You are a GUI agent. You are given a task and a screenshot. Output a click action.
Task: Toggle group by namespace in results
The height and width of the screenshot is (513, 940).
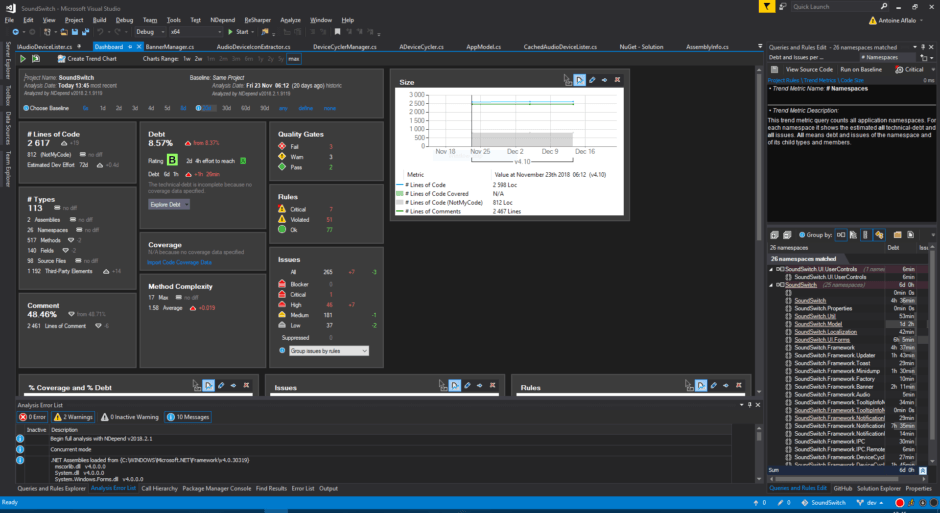[x=865, y=235]
